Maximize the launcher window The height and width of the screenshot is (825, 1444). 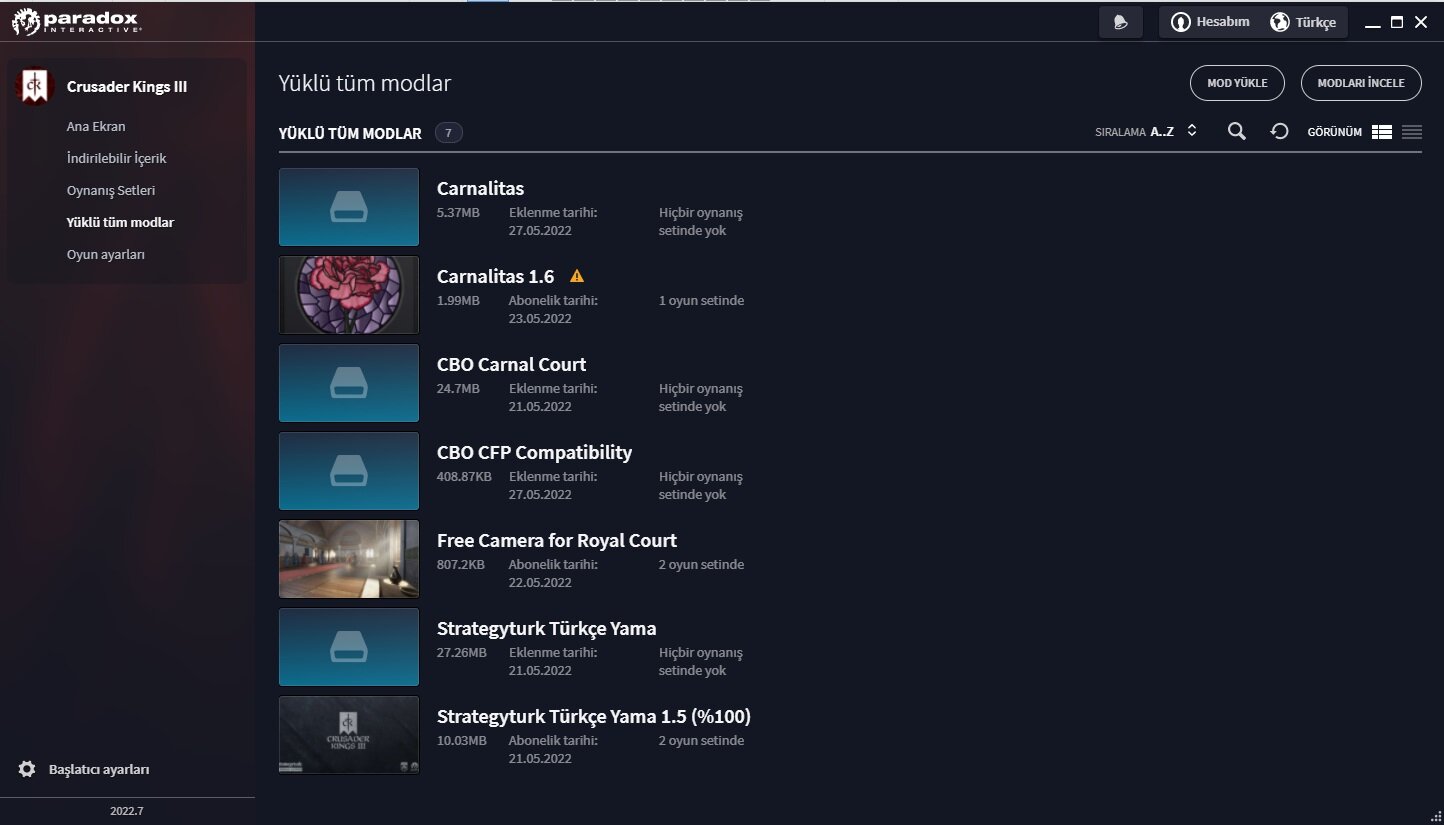pos(1397,22)
